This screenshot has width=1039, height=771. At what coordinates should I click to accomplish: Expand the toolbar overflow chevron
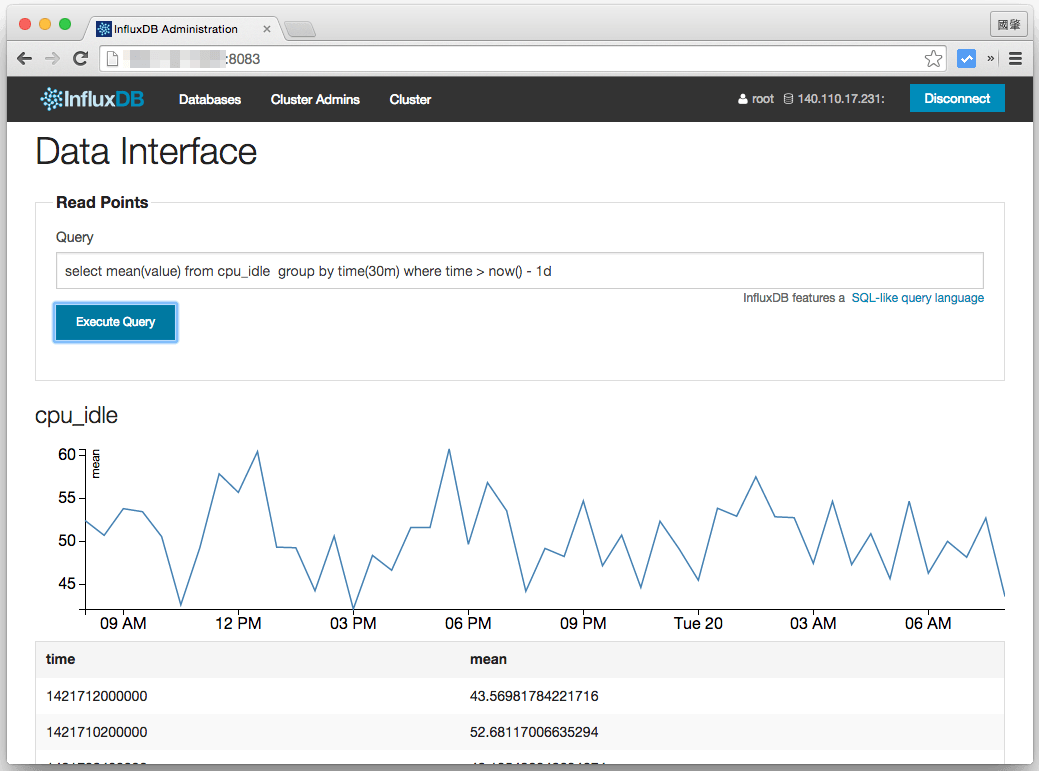[990, 58]
